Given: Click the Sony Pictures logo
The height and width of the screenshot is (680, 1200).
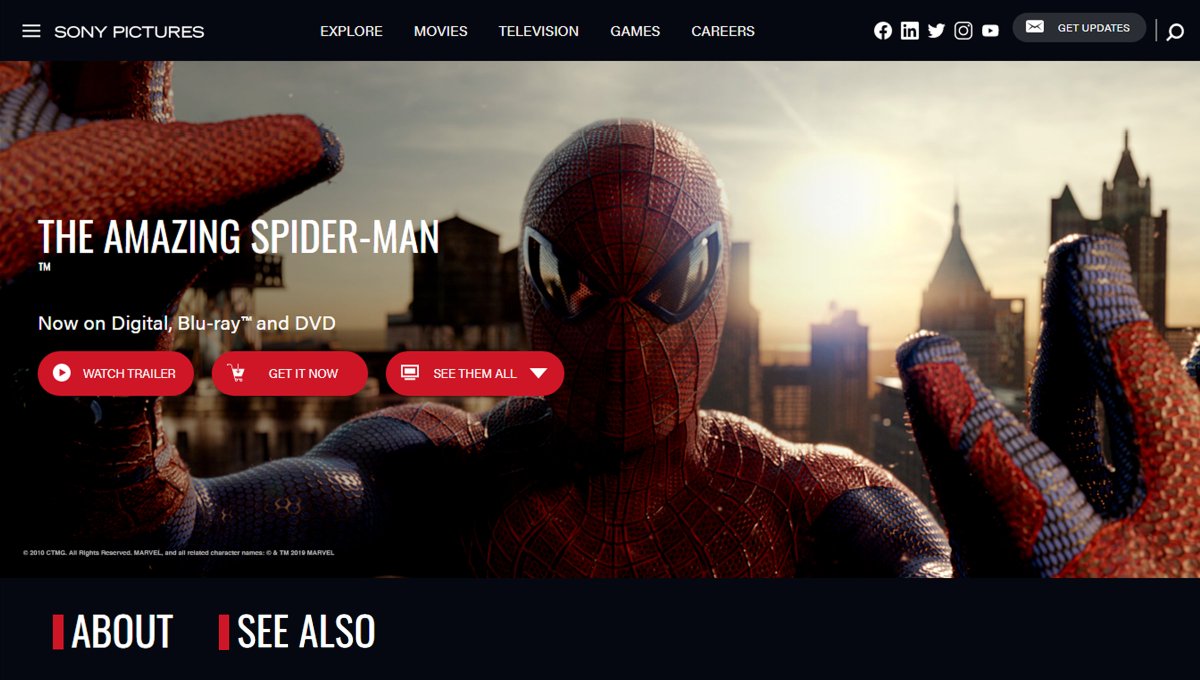Looking at the screenshot, I should click(x=129, y=32).
